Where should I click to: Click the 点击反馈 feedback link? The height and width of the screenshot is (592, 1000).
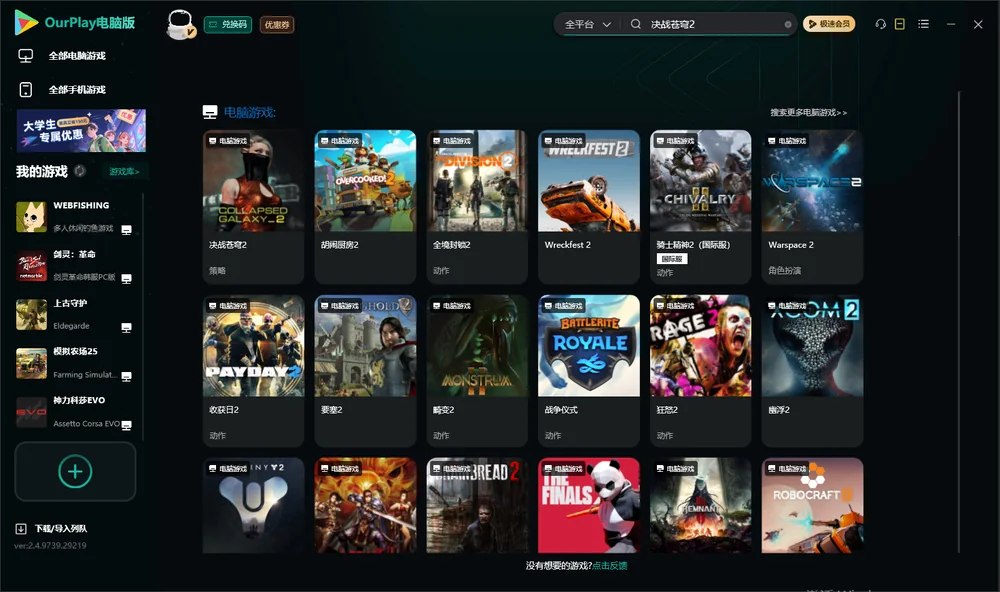(610, 566)
